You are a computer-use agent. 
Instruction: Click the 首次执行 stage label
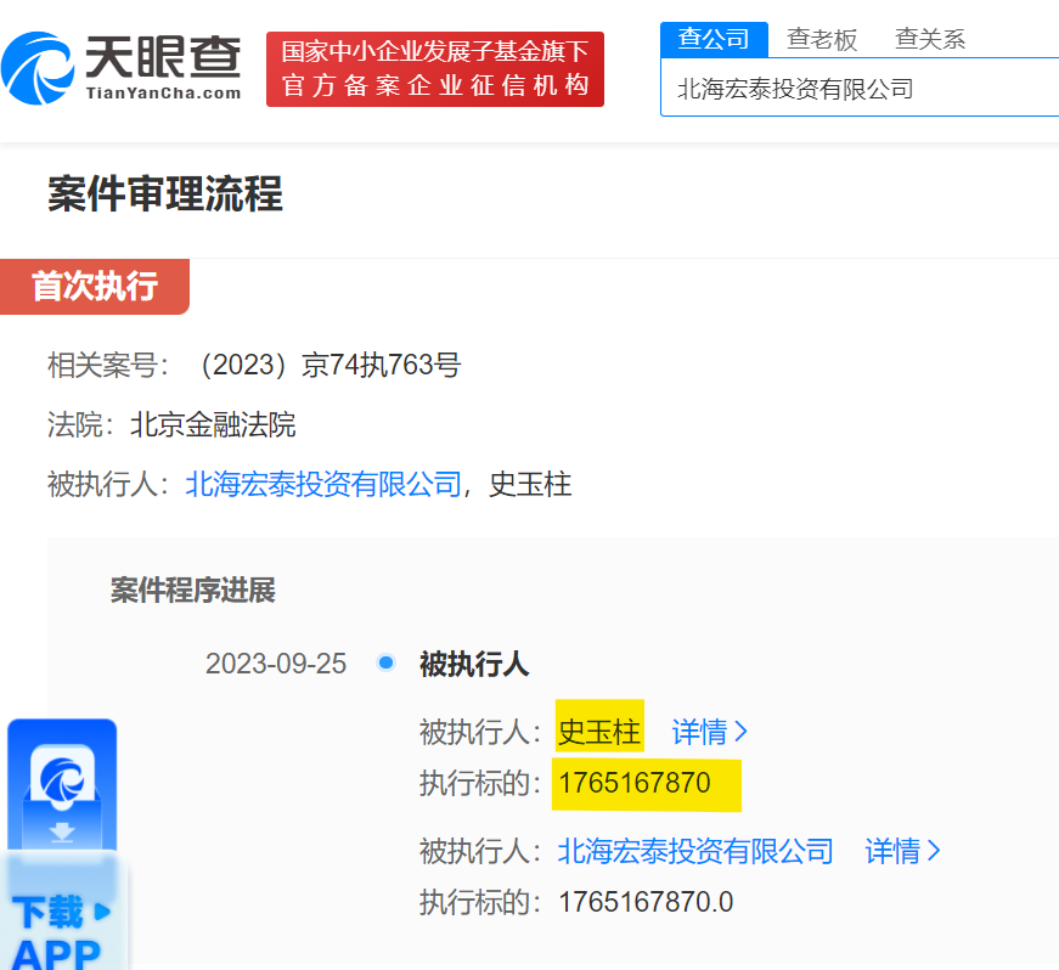click(x=95, y=286)
